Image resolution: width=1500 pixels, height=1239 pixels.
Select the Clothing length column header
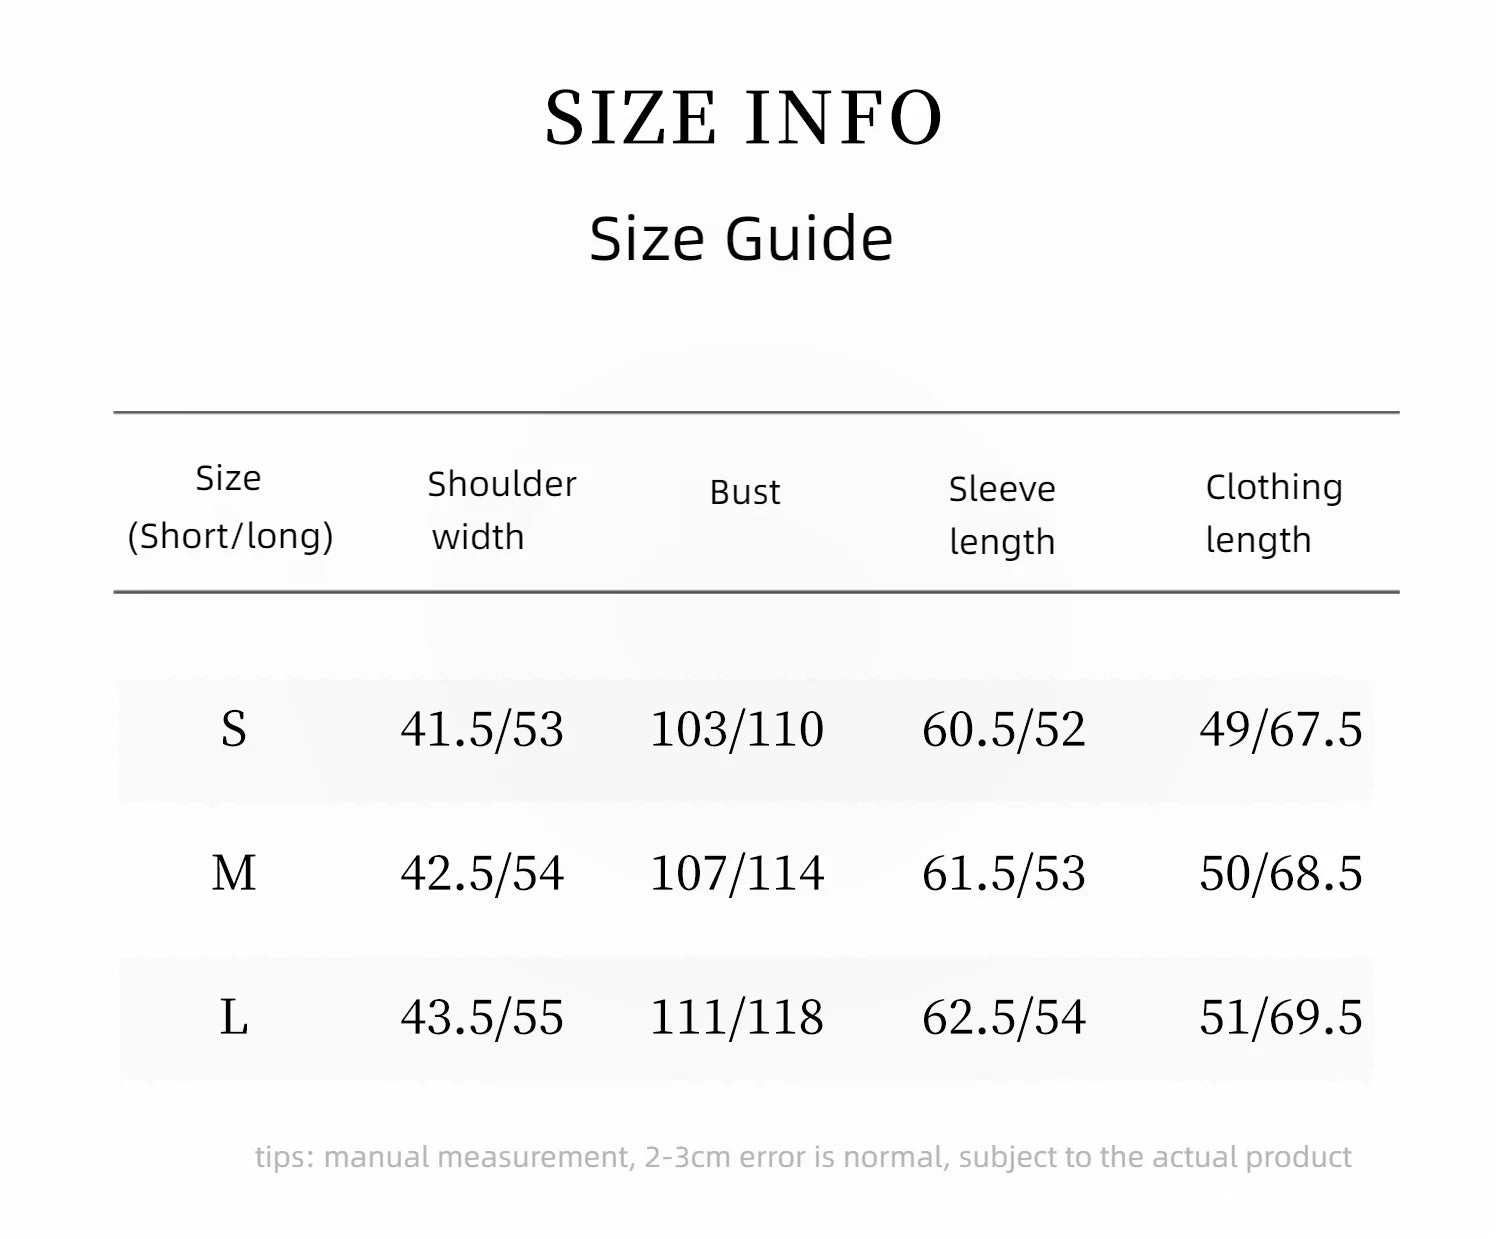click(x=1274, y=513)
